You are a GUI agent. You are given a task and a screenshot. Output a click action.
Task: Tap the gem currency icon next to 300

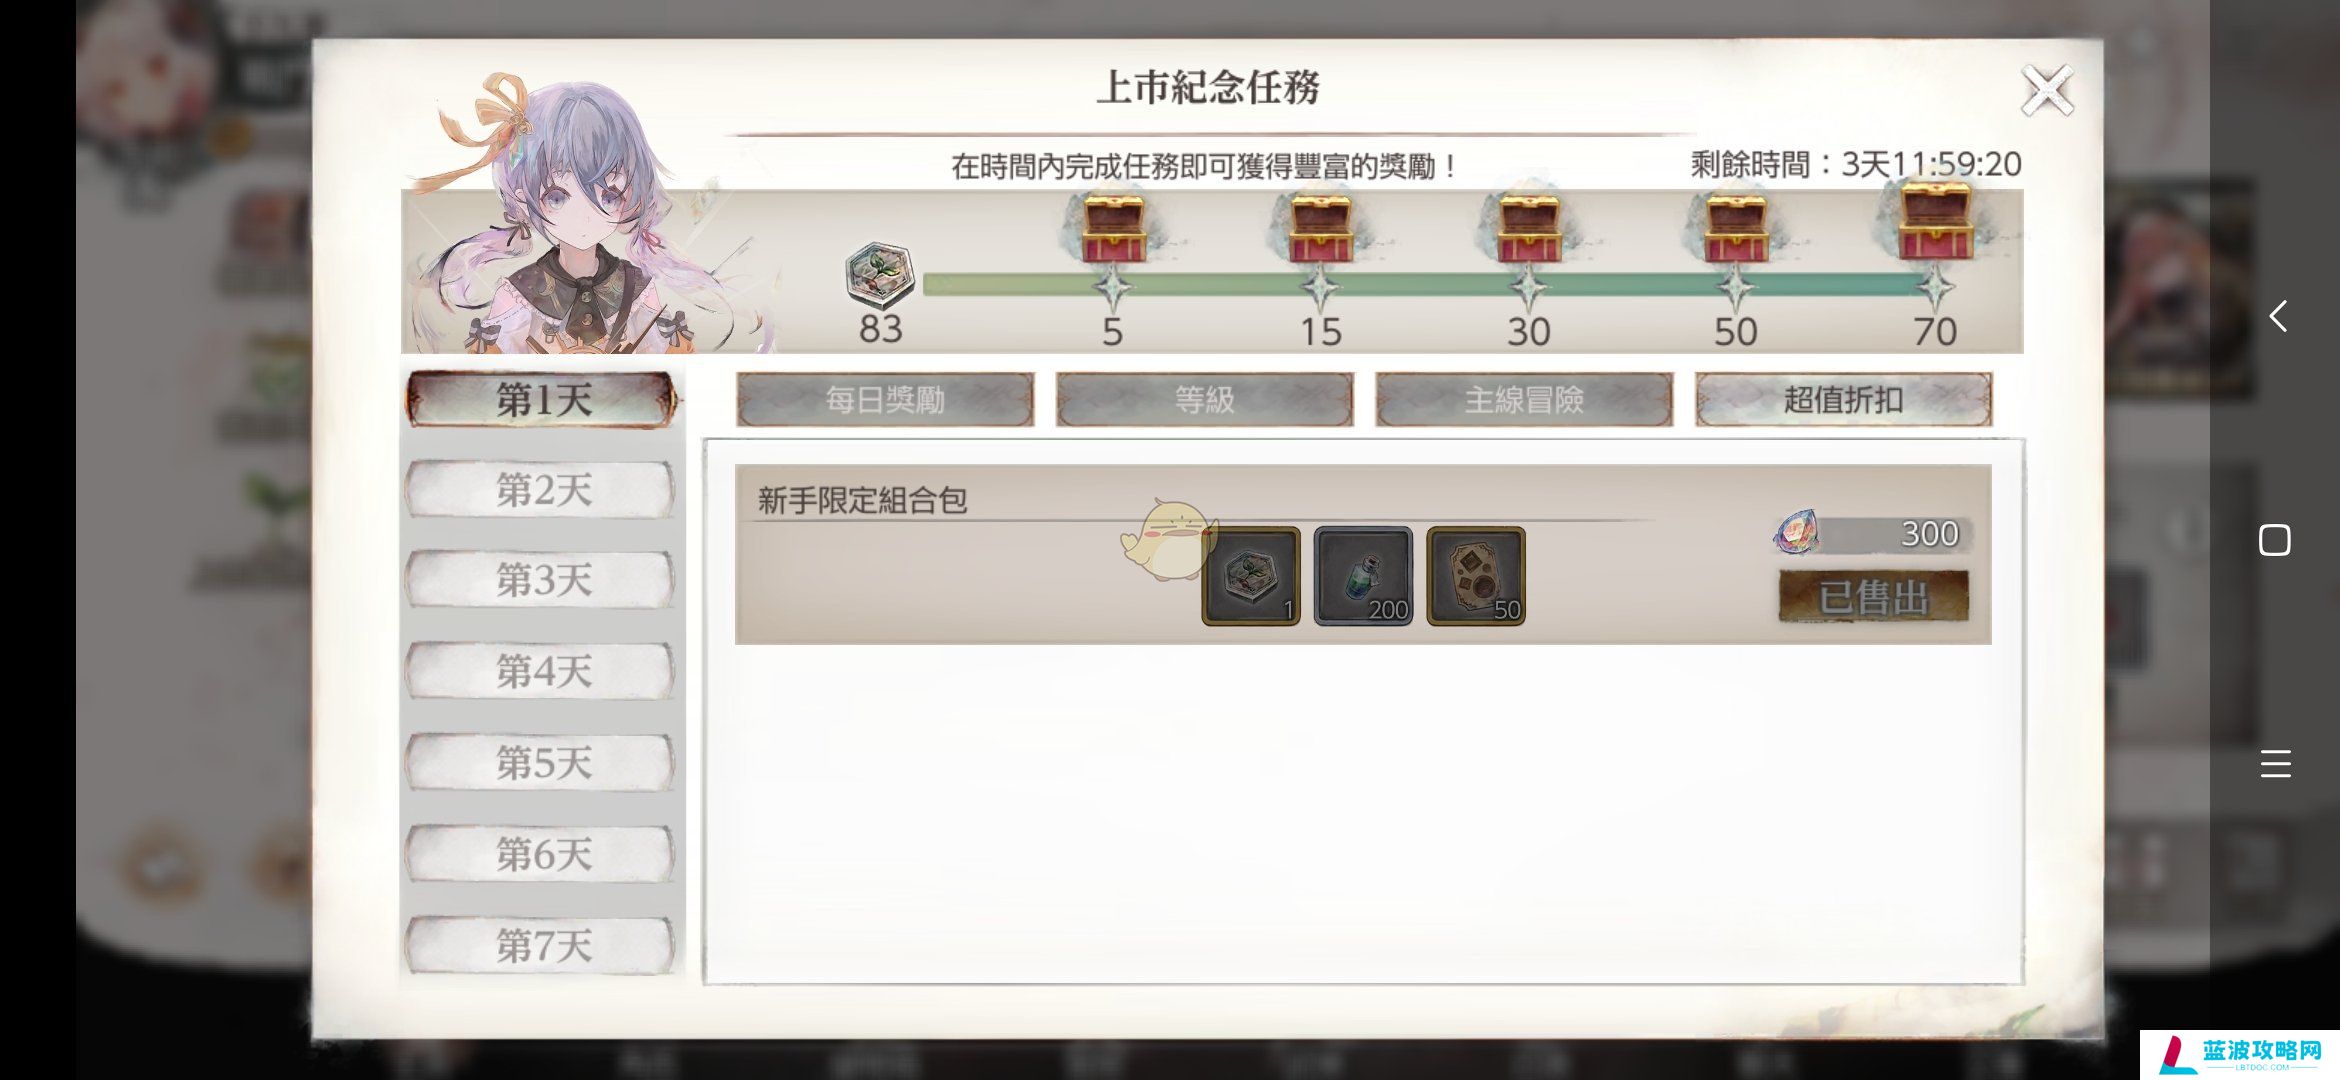point(1795,533)
